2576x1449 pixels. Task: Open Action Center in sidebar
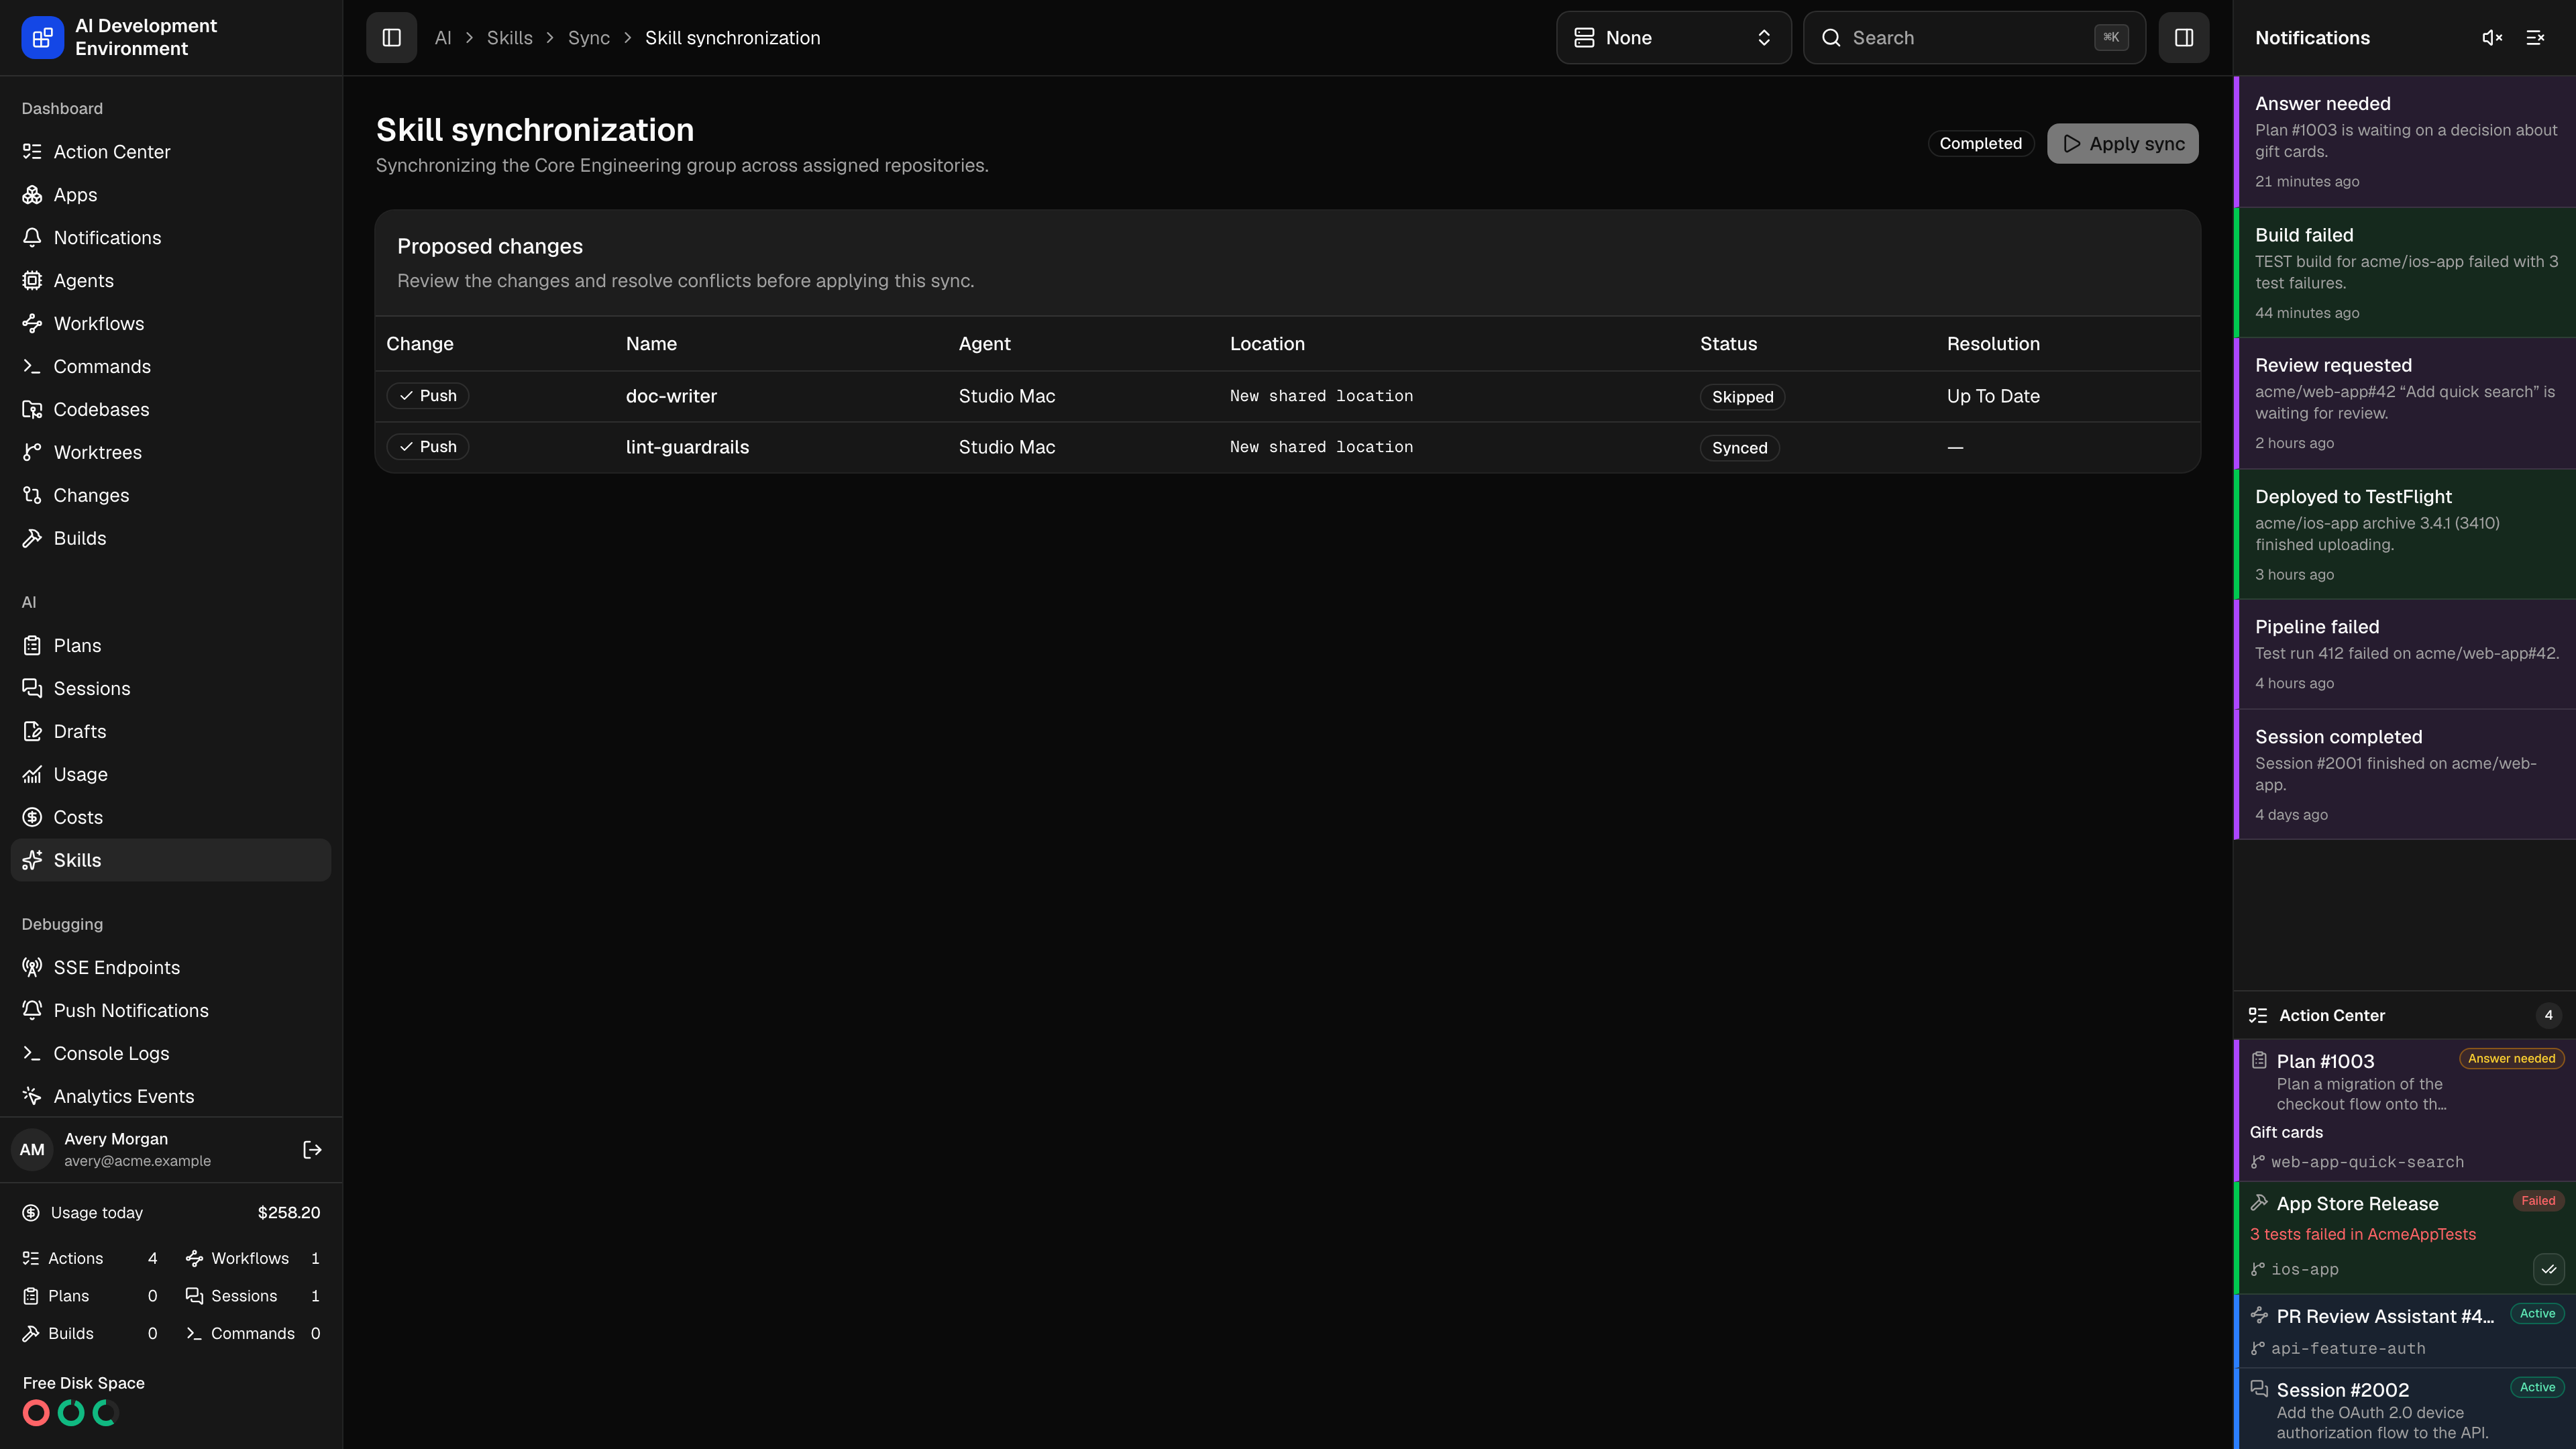(x=171, y=152)
